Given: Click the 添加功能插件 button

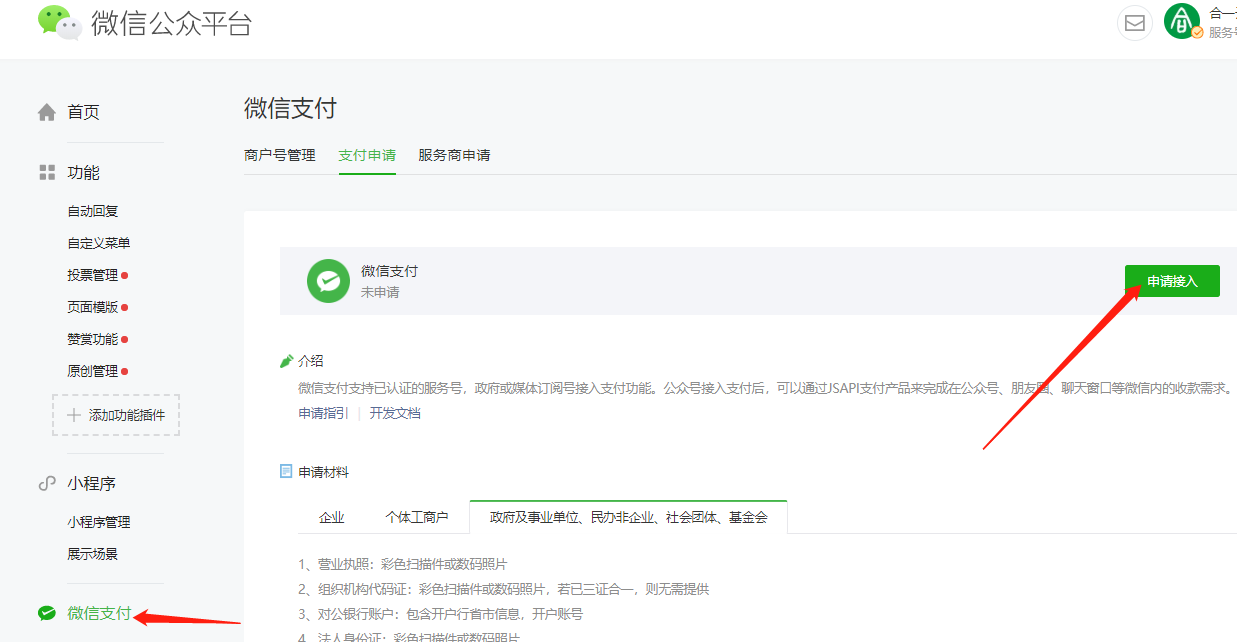Looking at the screenshot, I should (116, 415).
